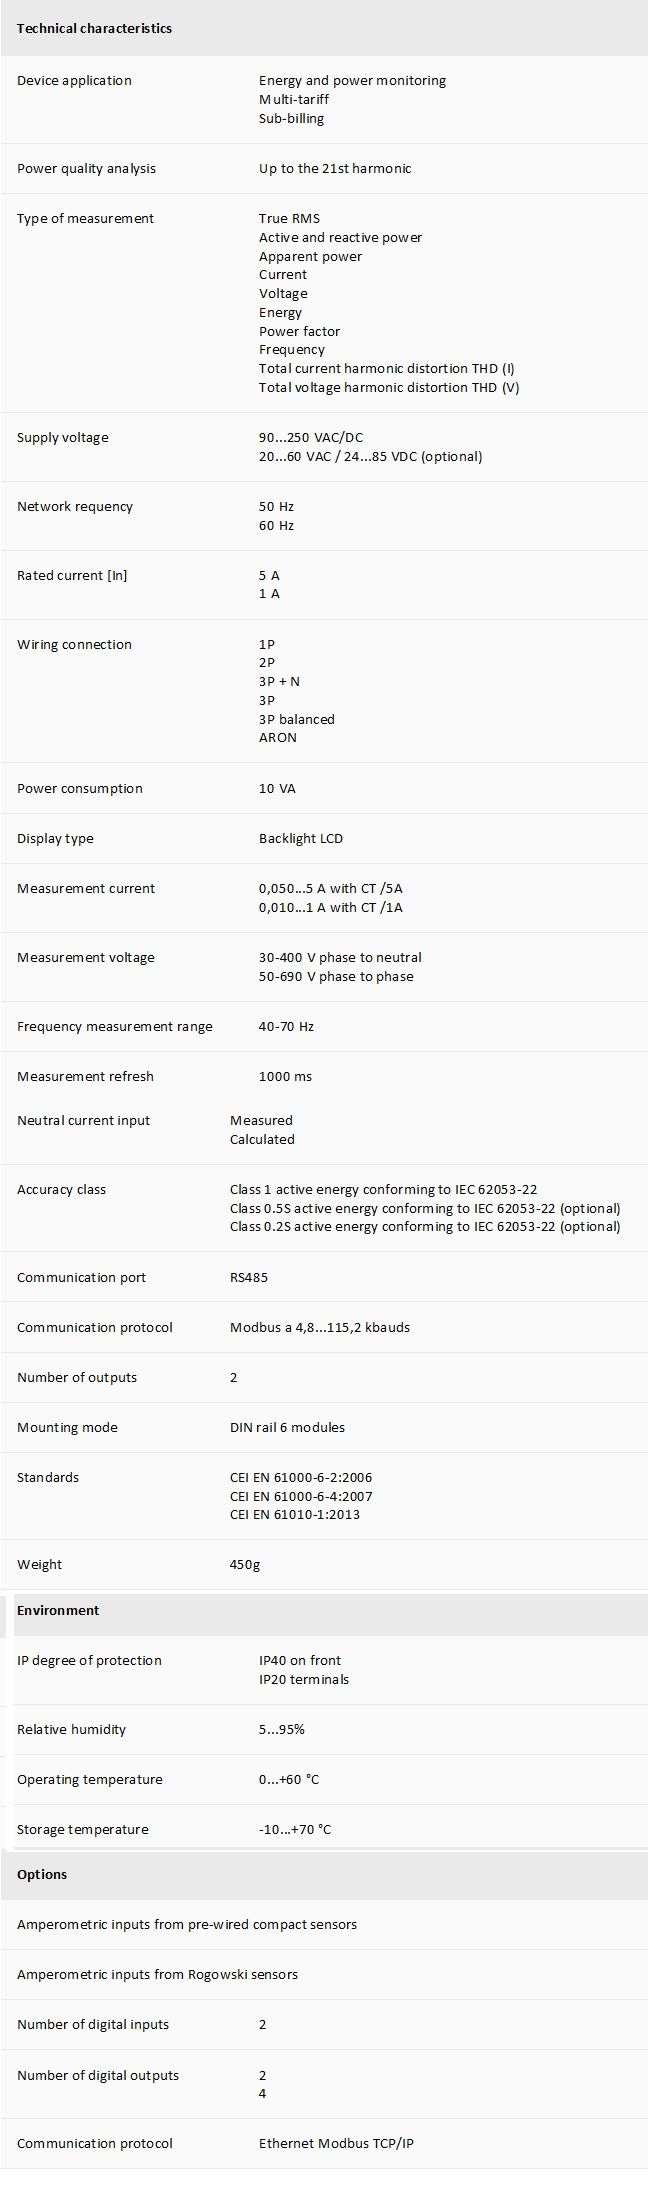The image size is (648, 2212).
Task: Select the Storage temperature row label
Action: point(82,1829)
